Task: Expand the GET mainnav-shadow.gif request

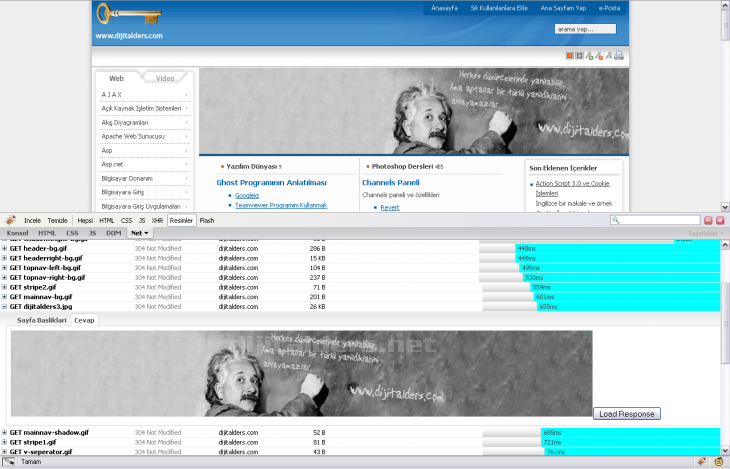Action: point(4,432)
